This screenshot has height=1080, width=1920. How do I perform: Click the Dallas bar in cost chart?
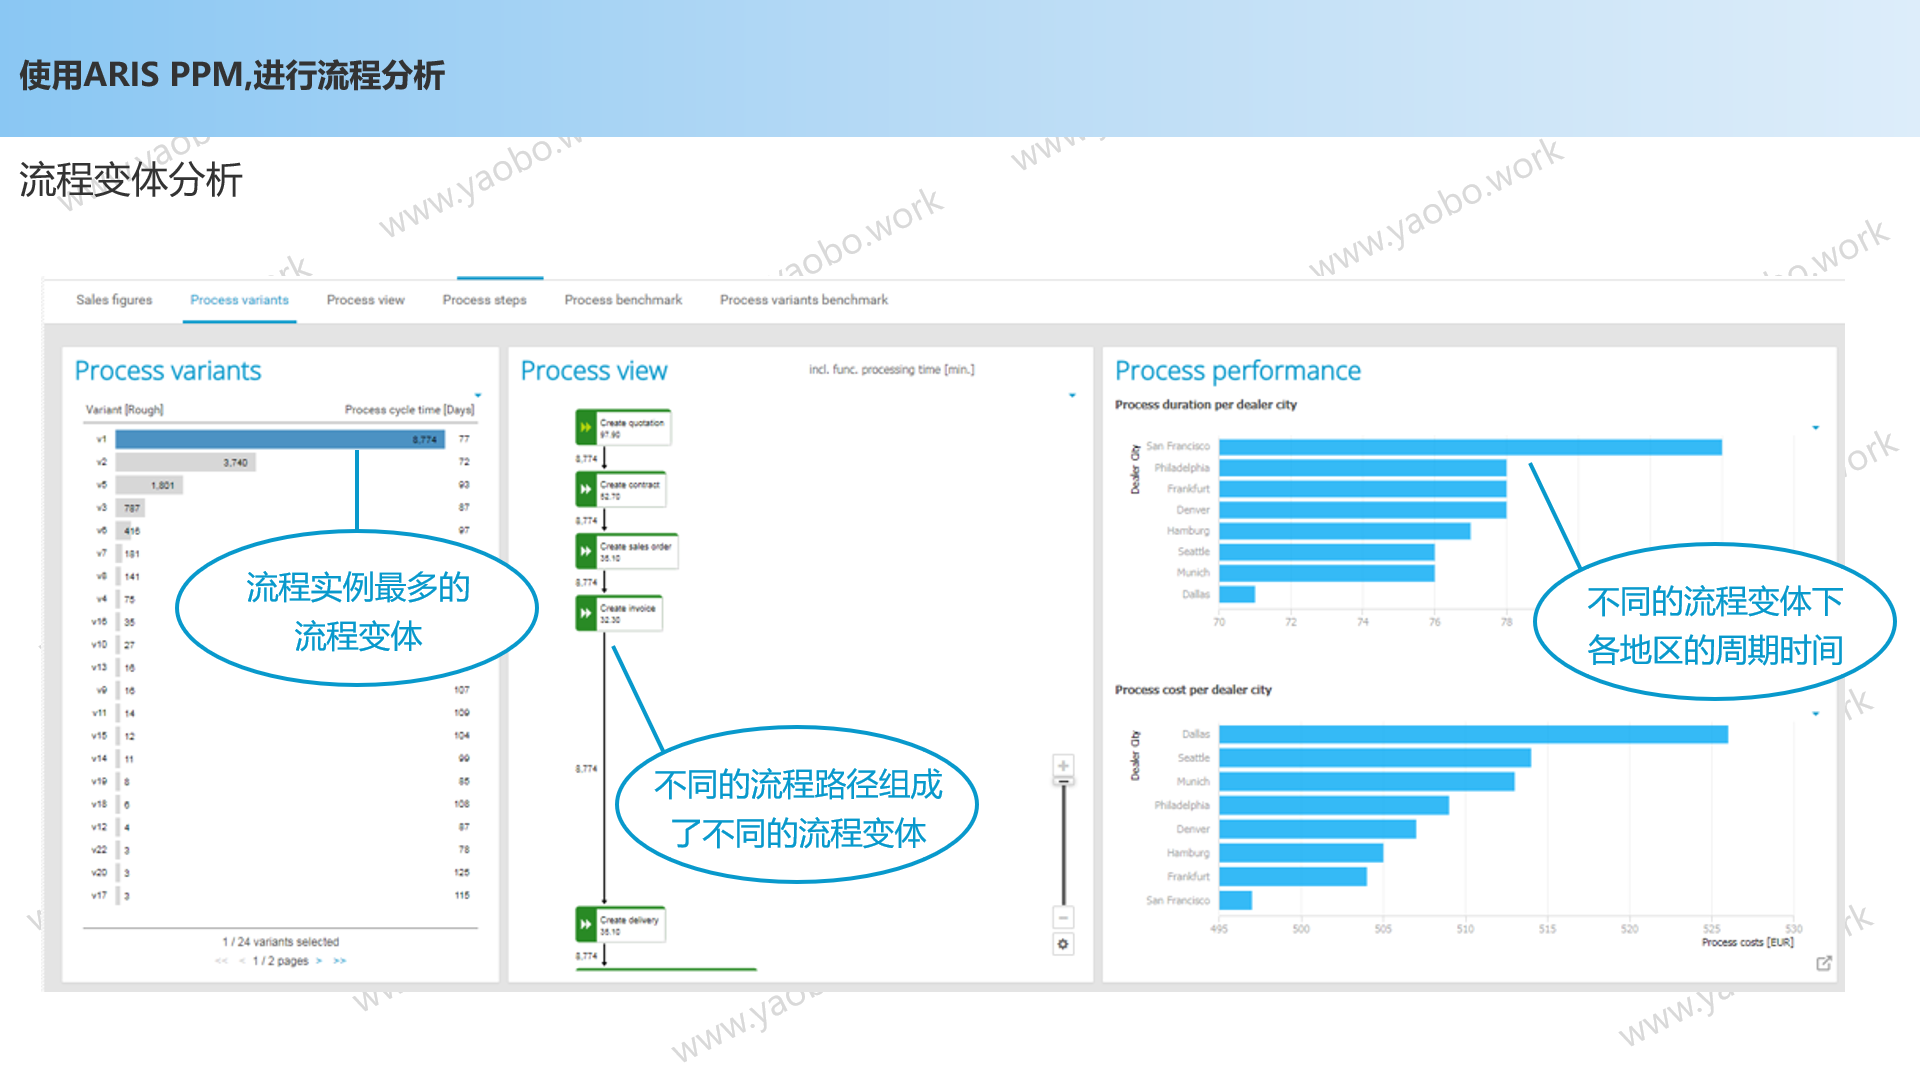[1474, 735]
